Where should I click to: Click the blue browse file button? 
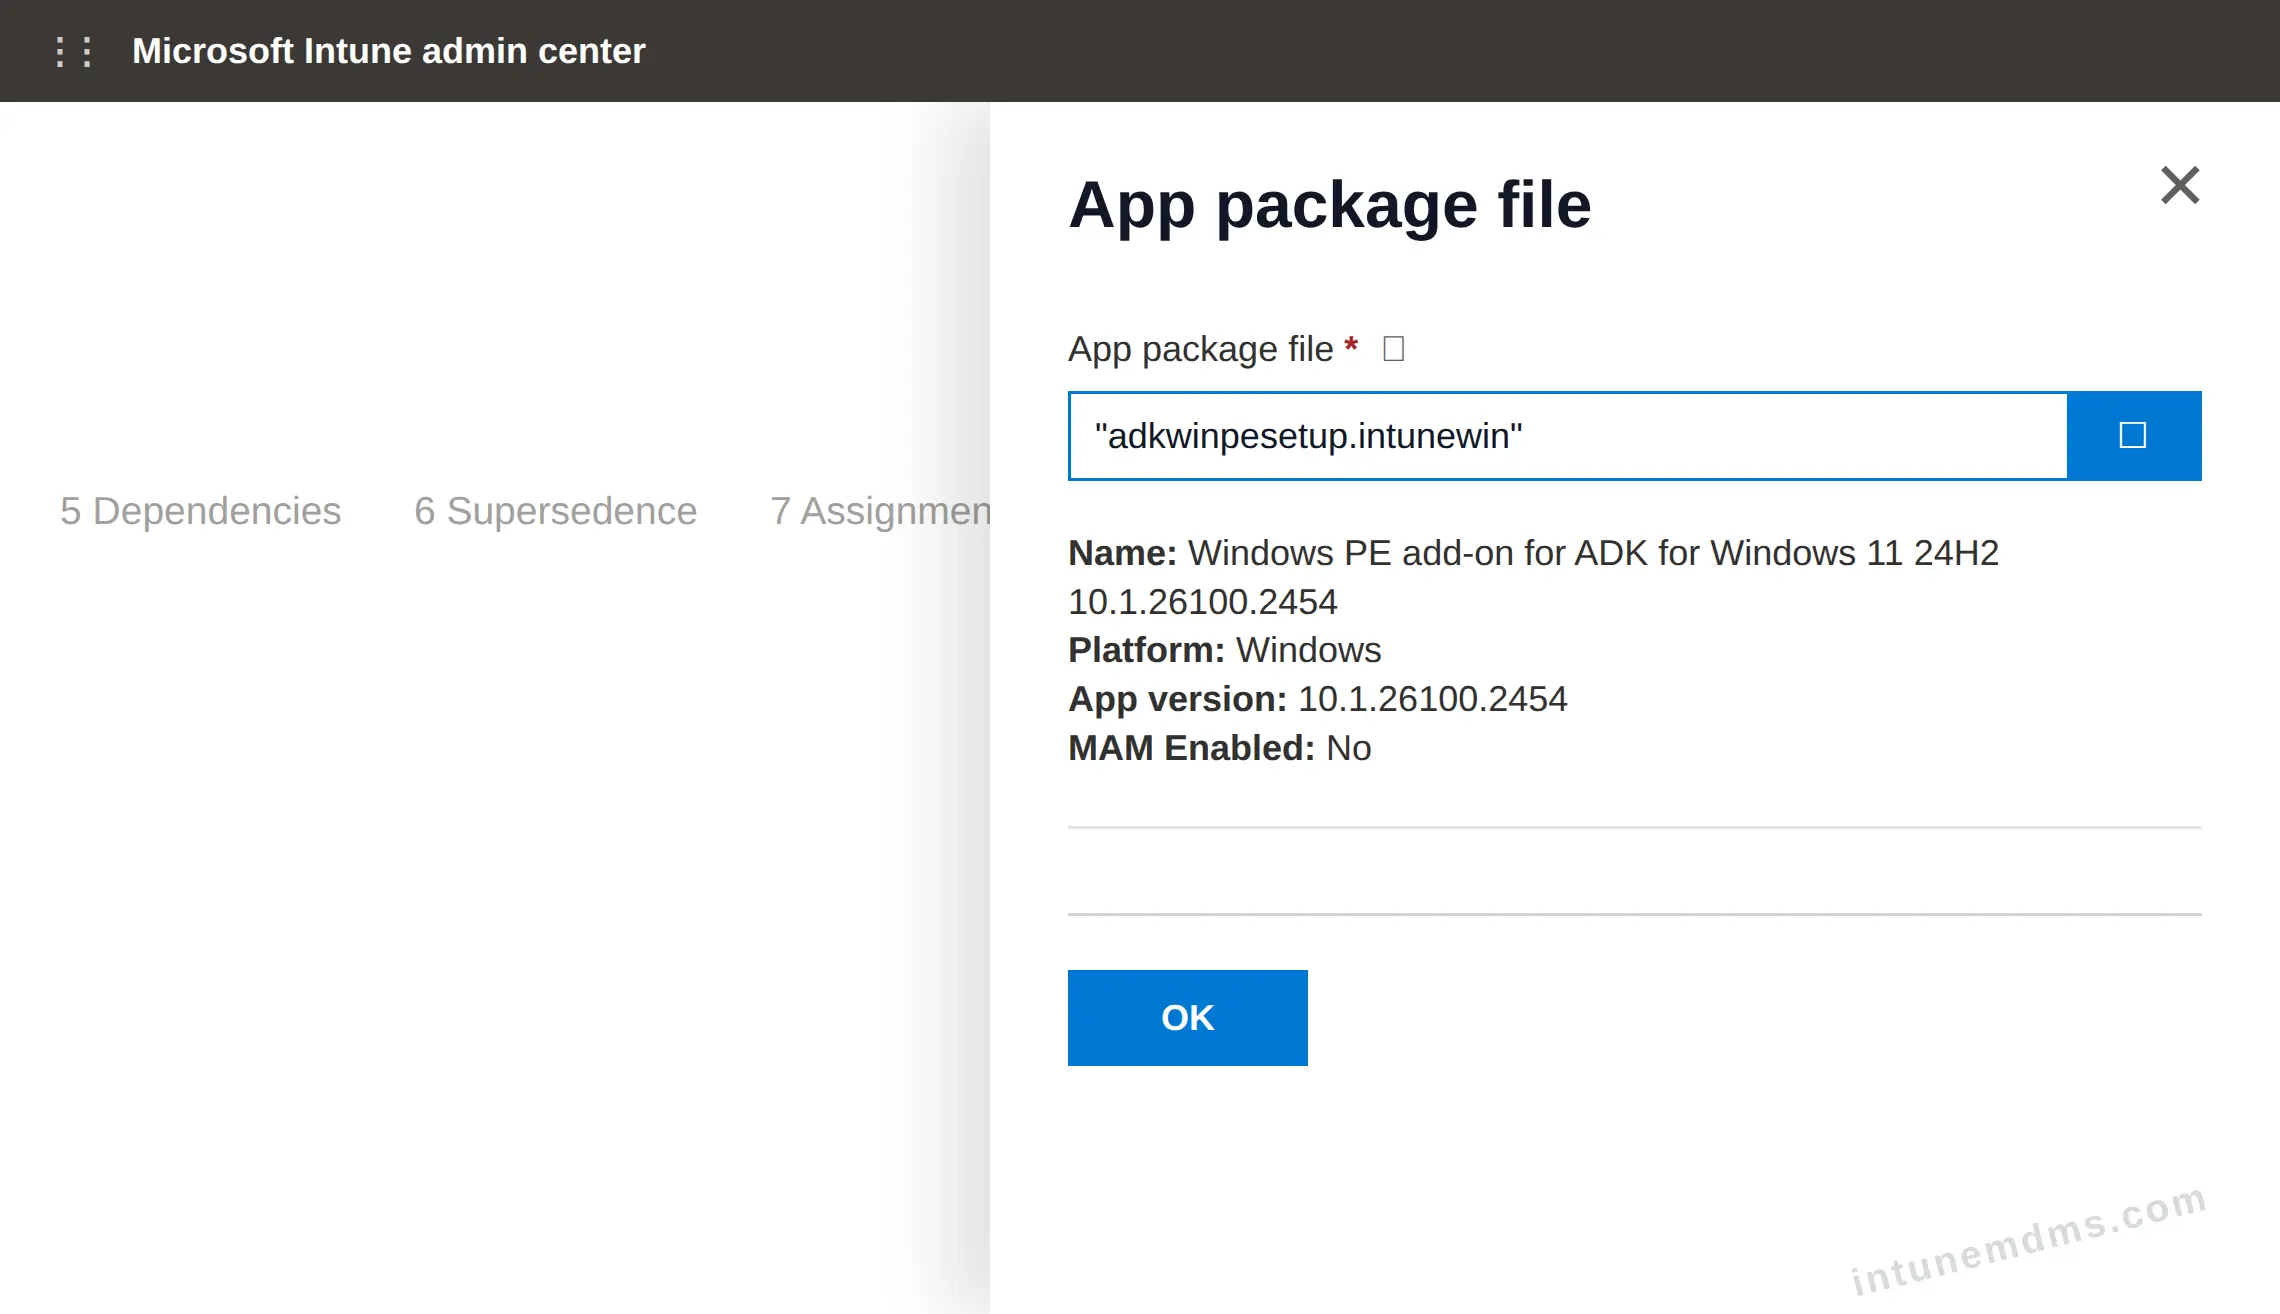pyautogui.click(x=2134, y=436)
